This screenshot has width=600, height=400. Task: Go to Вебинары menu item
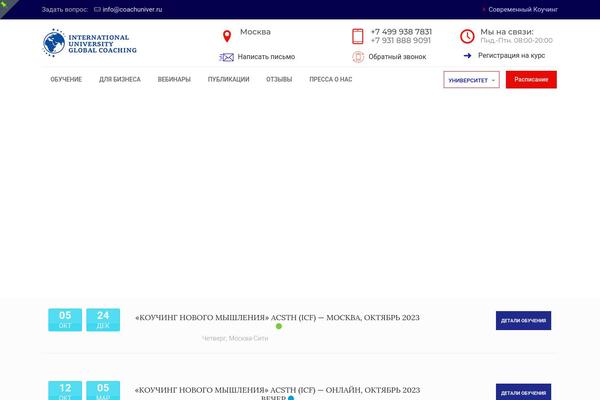point(174,79)
